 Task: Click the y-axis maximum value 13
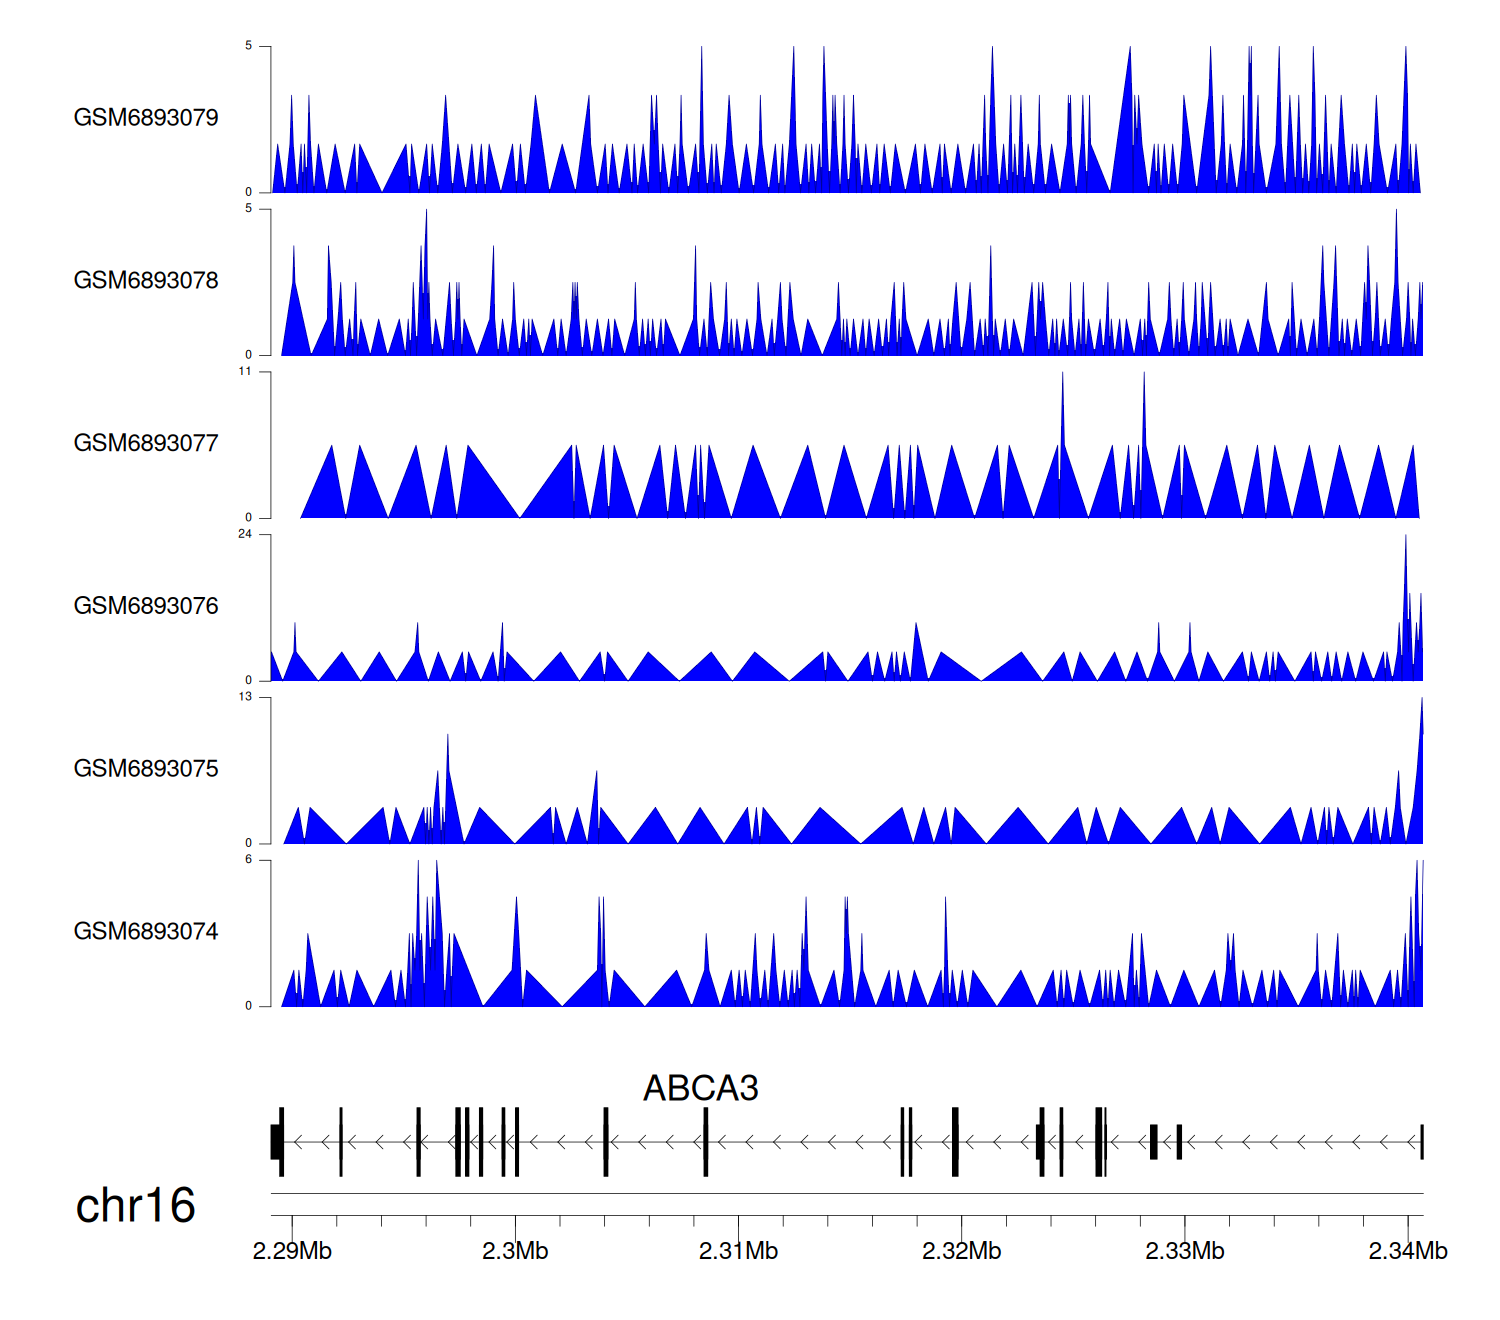click(245, 697)
